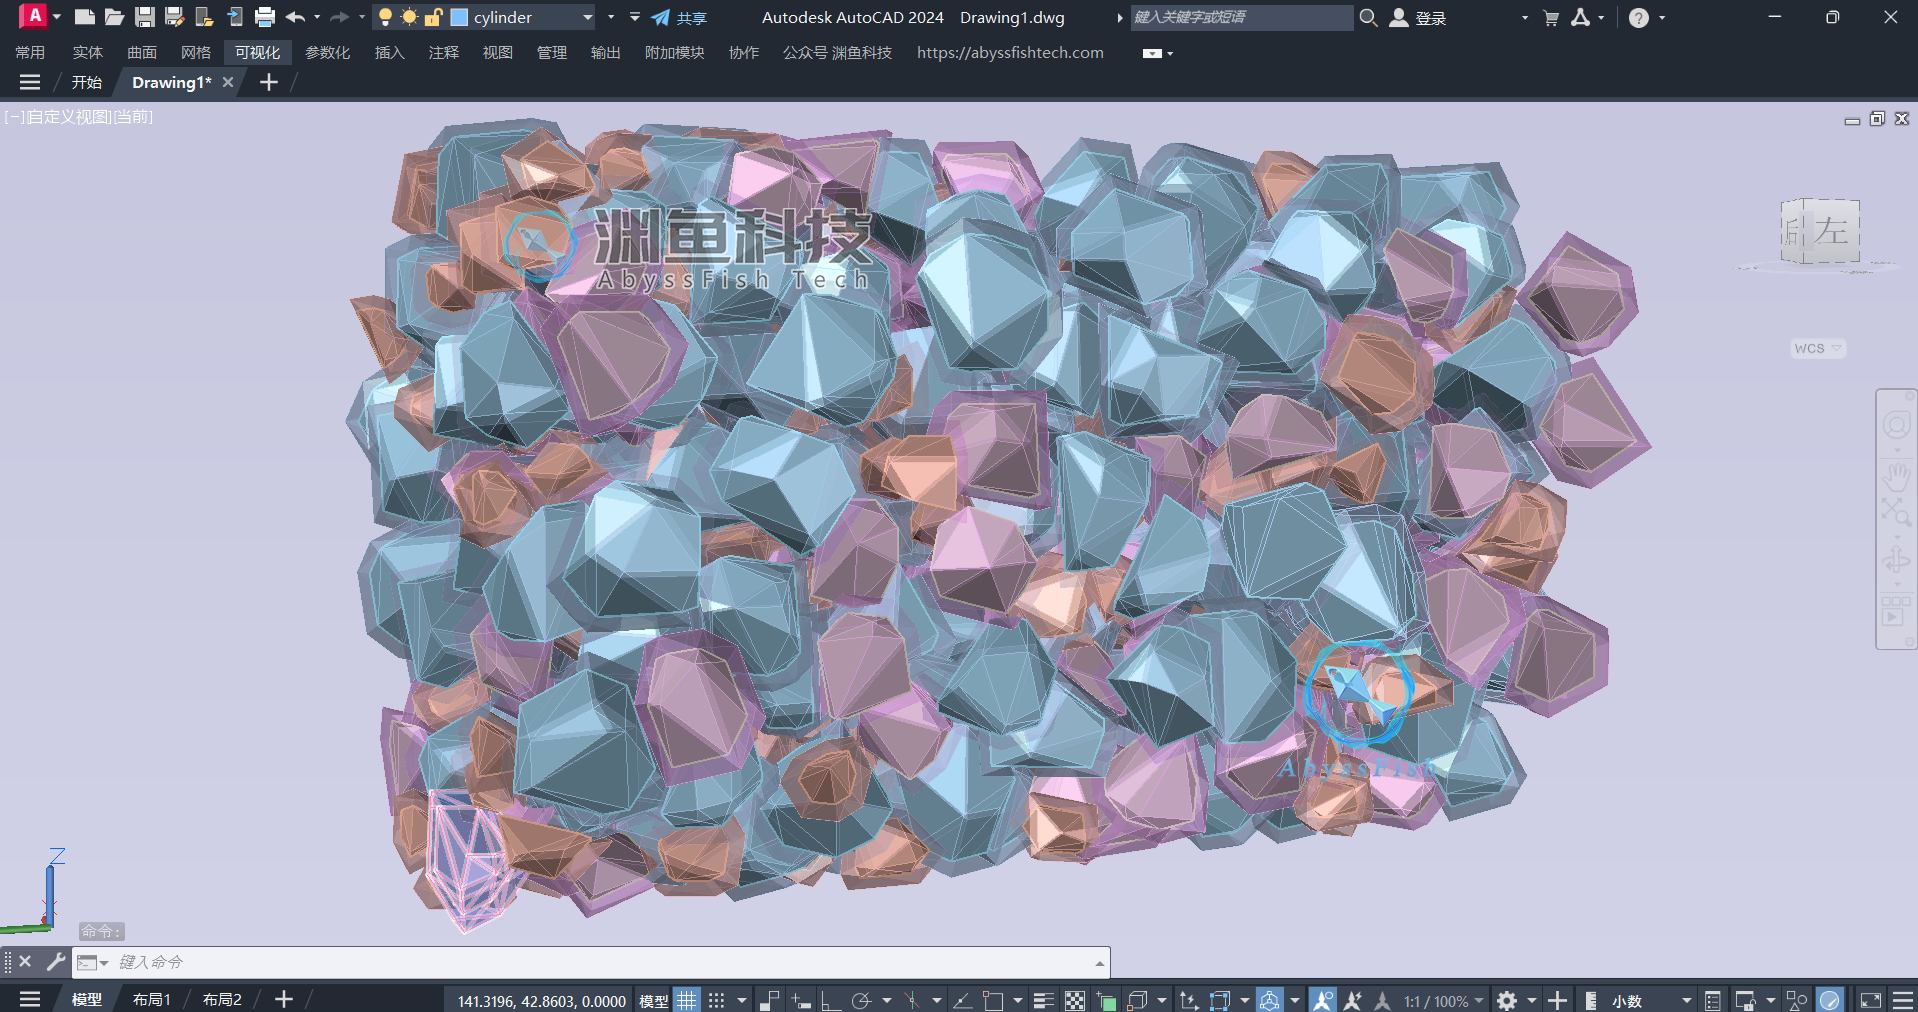Click the Open file folder icon
This screenshot has width=1918, height=1012.
click(x=115, y=17)
